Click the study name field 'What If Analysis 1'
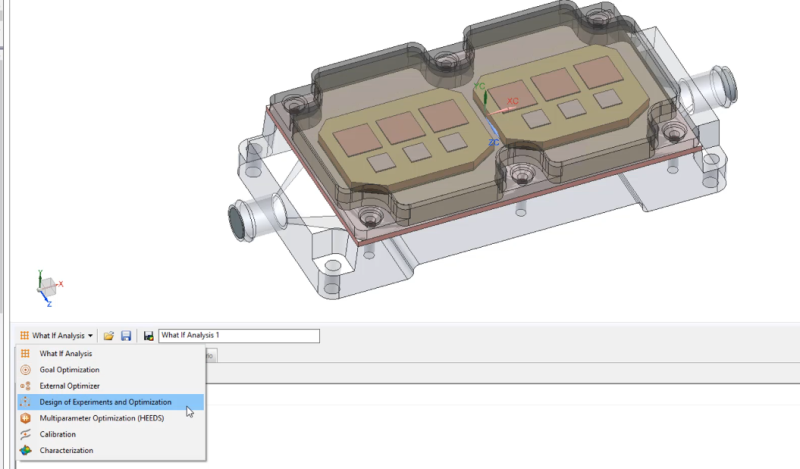This screenshot has width=800, height=469. click(x=238, y=336)
